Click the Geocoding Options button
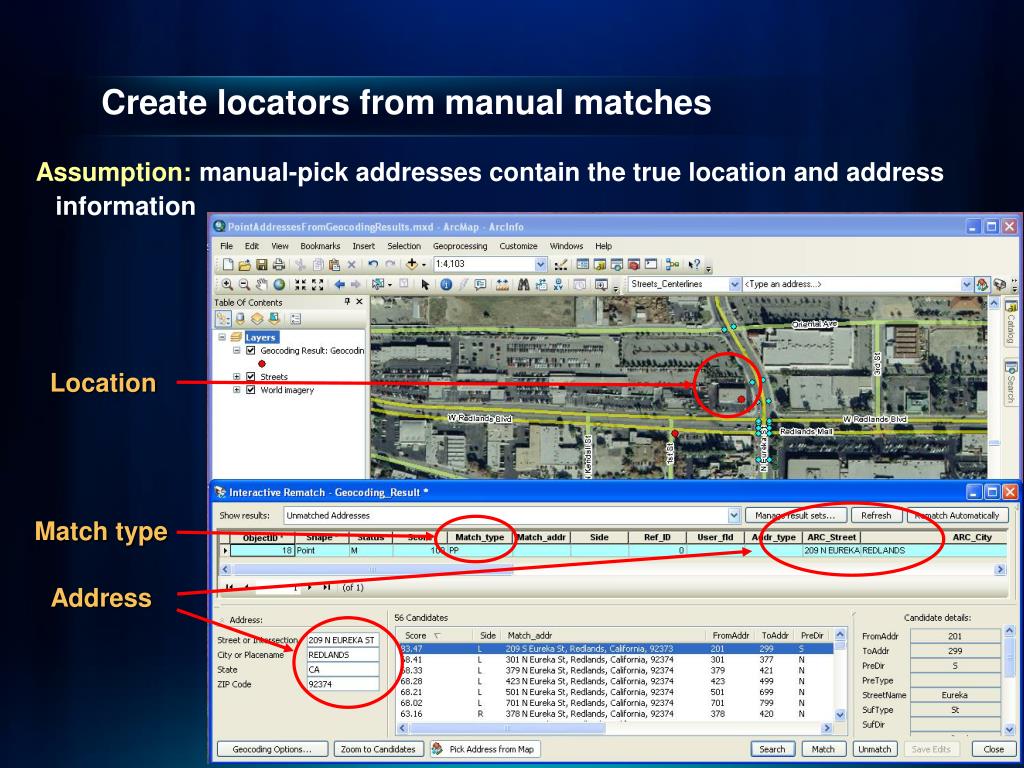 (272, 749)
